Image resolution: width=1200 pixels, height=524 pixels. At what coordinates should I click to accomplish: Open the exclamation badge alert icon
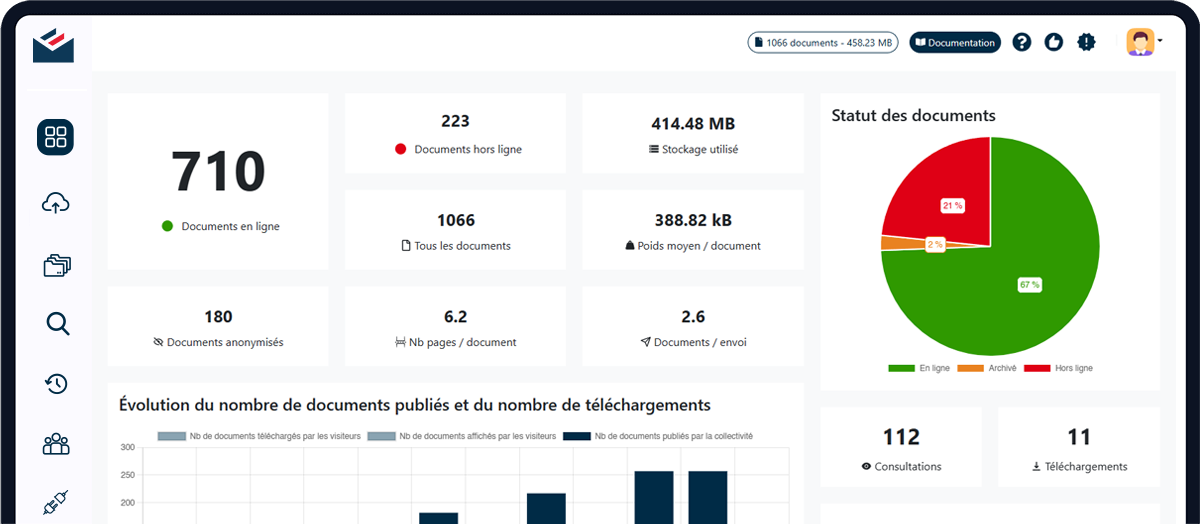(x=1086, y=42)
